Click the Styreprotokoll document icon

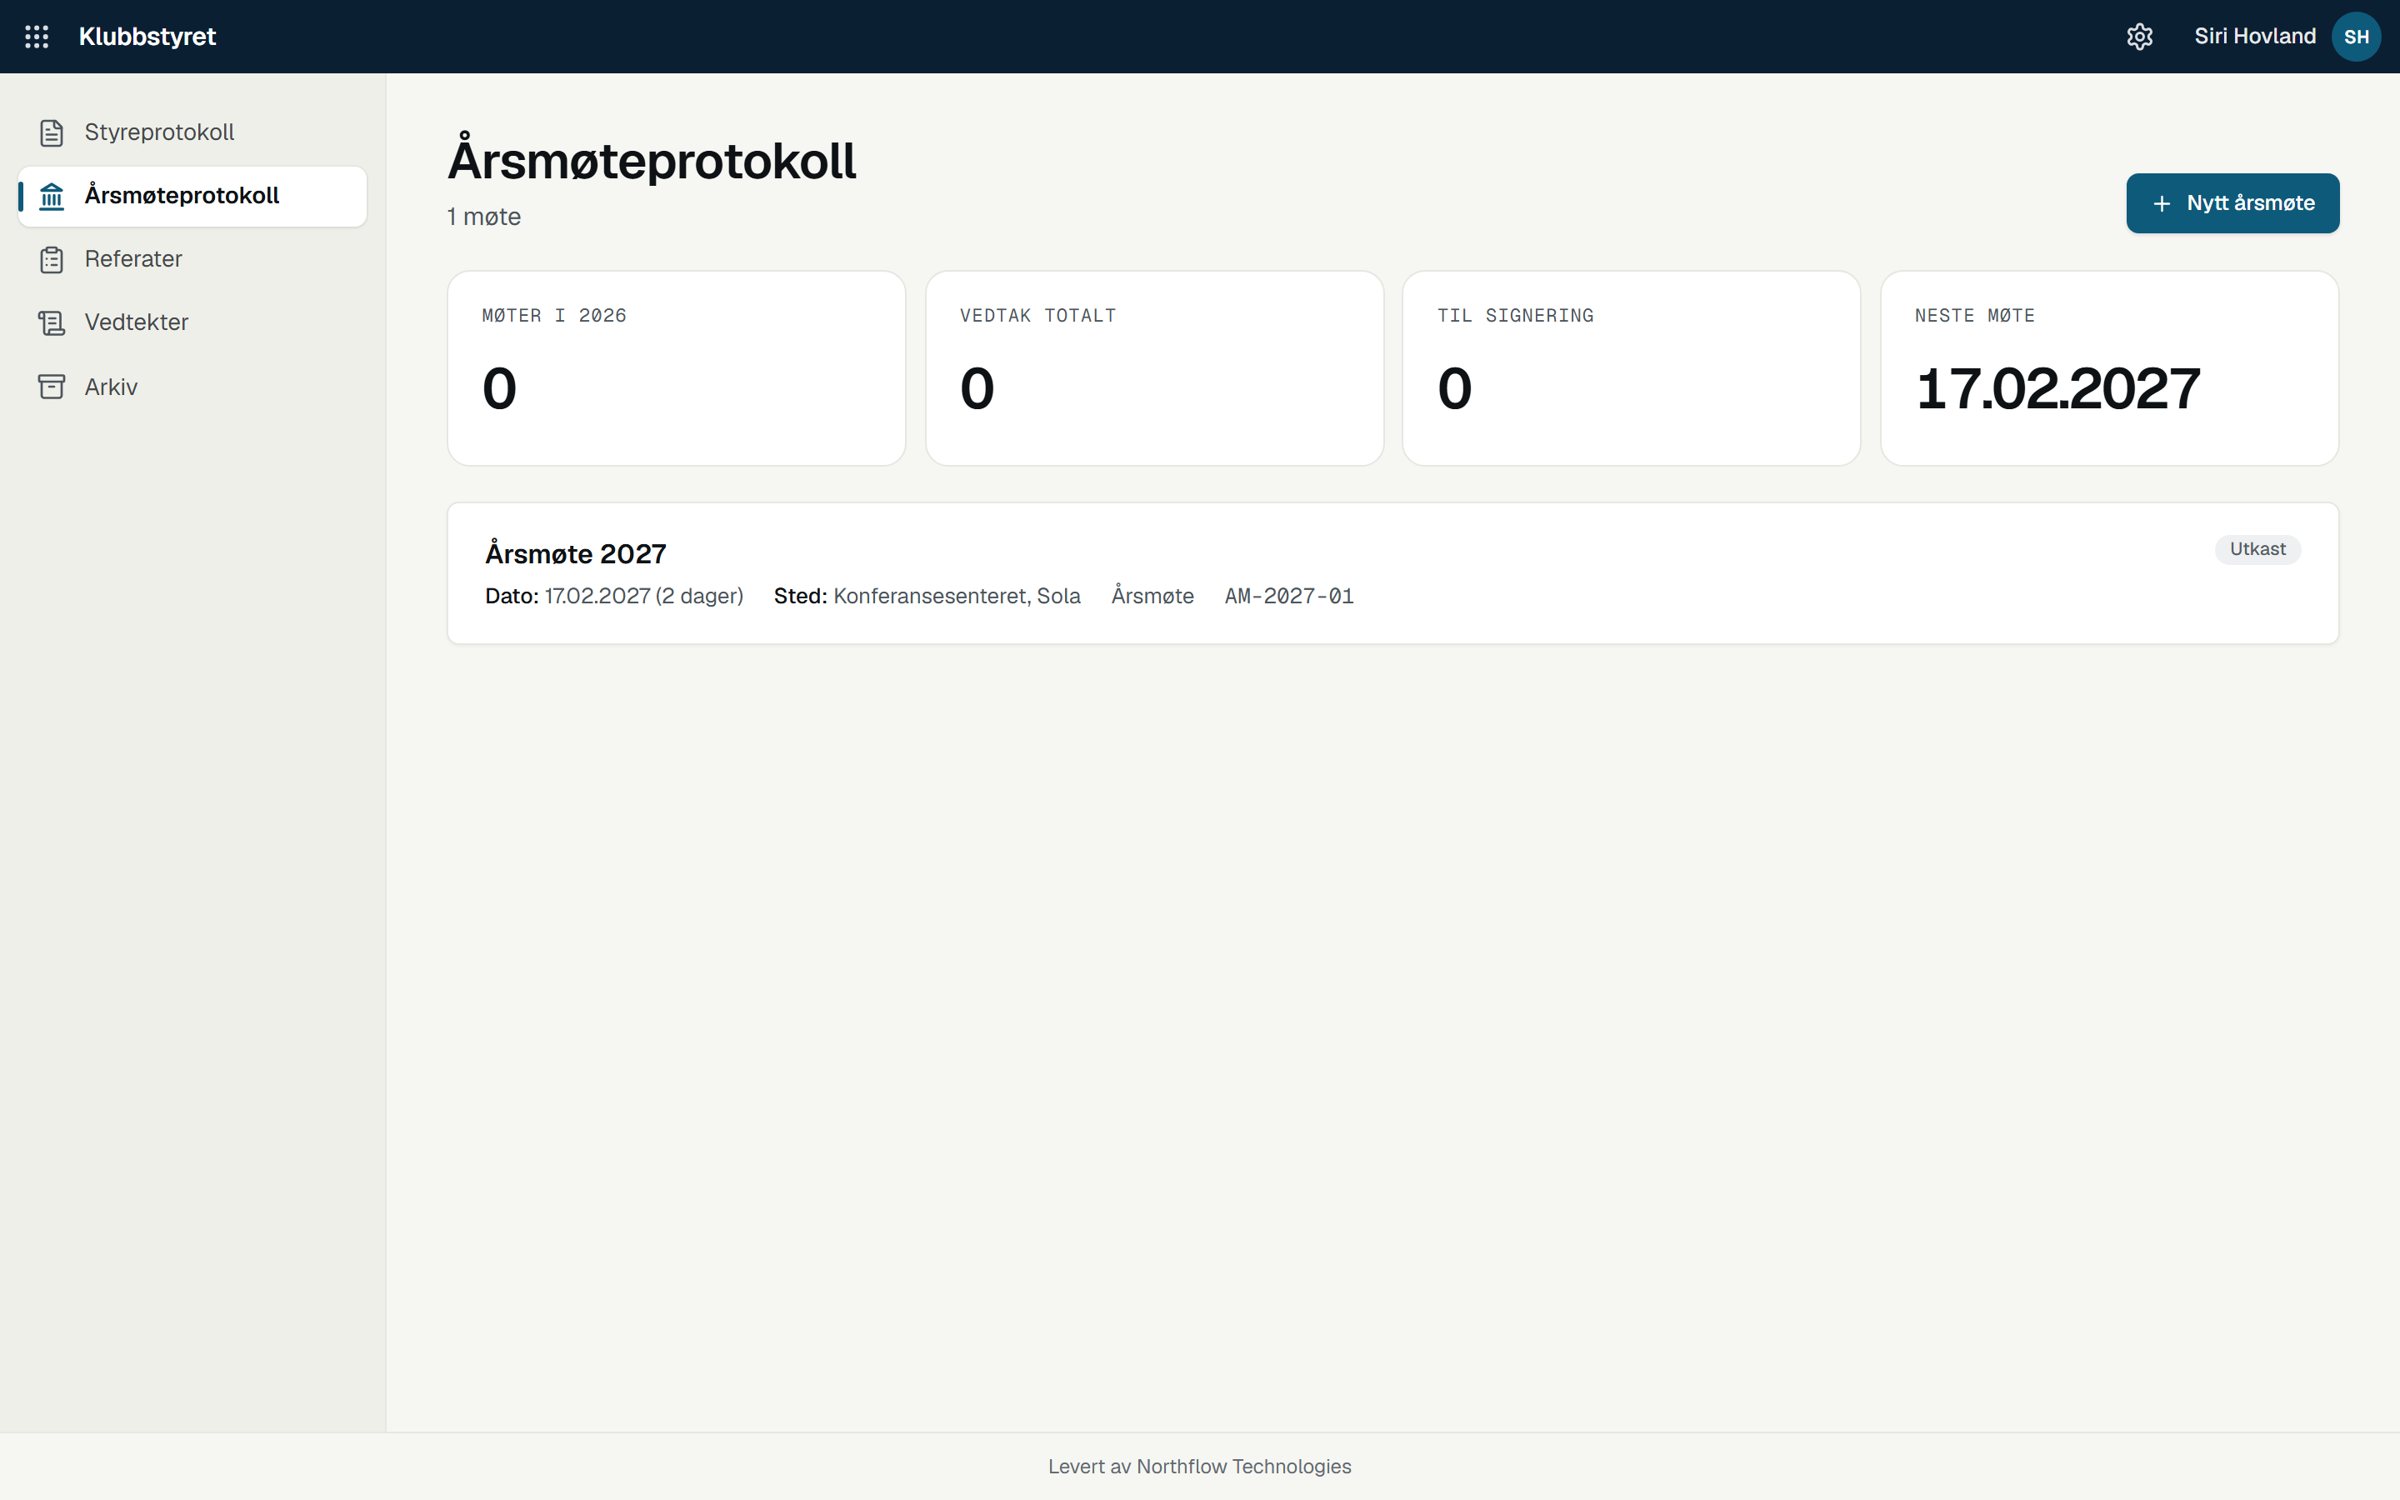pos(52,133)
